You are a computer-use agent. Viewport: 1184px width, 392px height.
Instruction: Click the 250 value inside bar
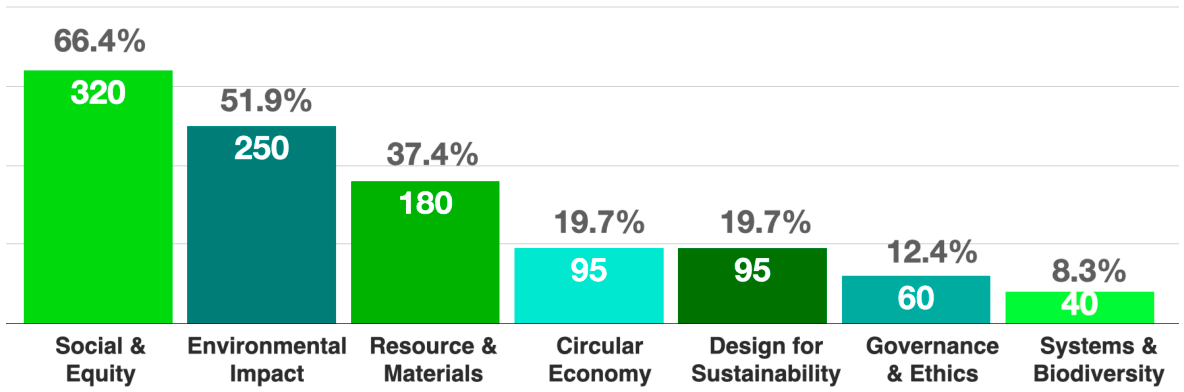261,148
